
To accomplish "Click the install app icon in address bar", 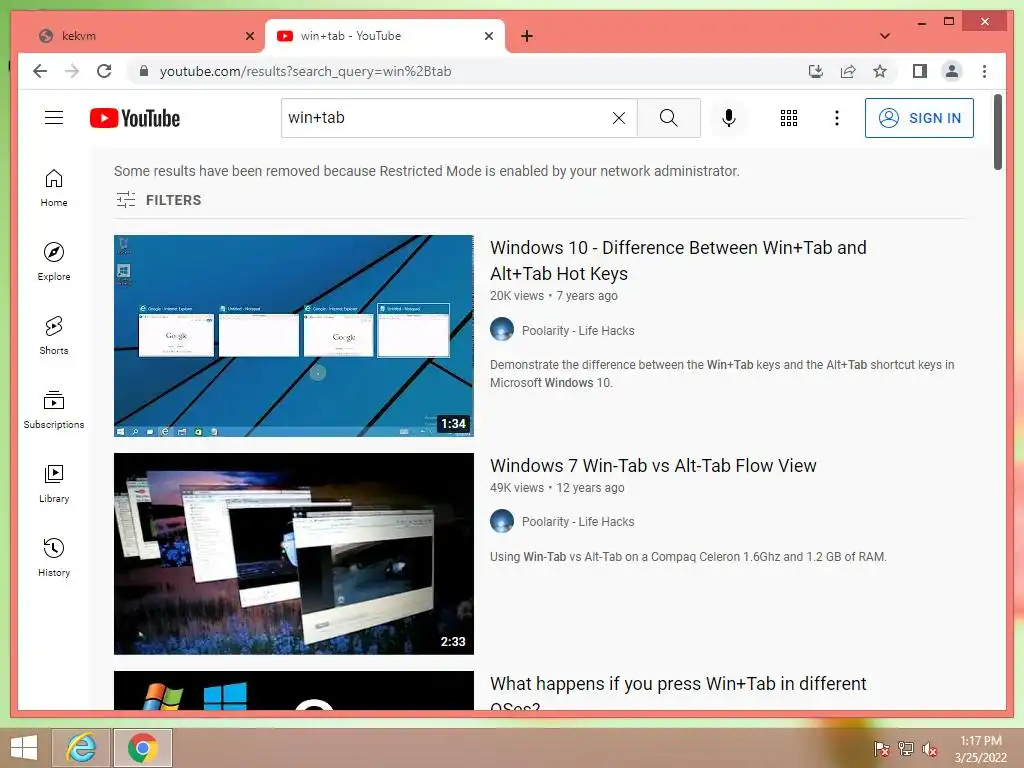I will click(816, 71).
